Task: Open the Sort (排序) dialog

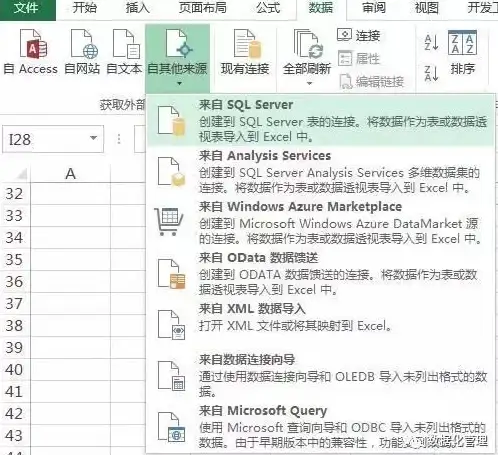Action: [463, 52]
